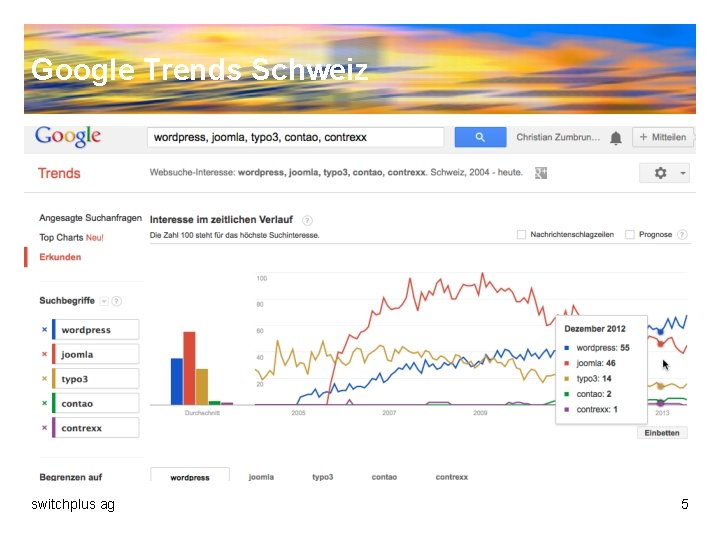The width and height of the screenshot is (720, 540).
Task: Remove the contrexx search term
Action: (x=44, y=428)
